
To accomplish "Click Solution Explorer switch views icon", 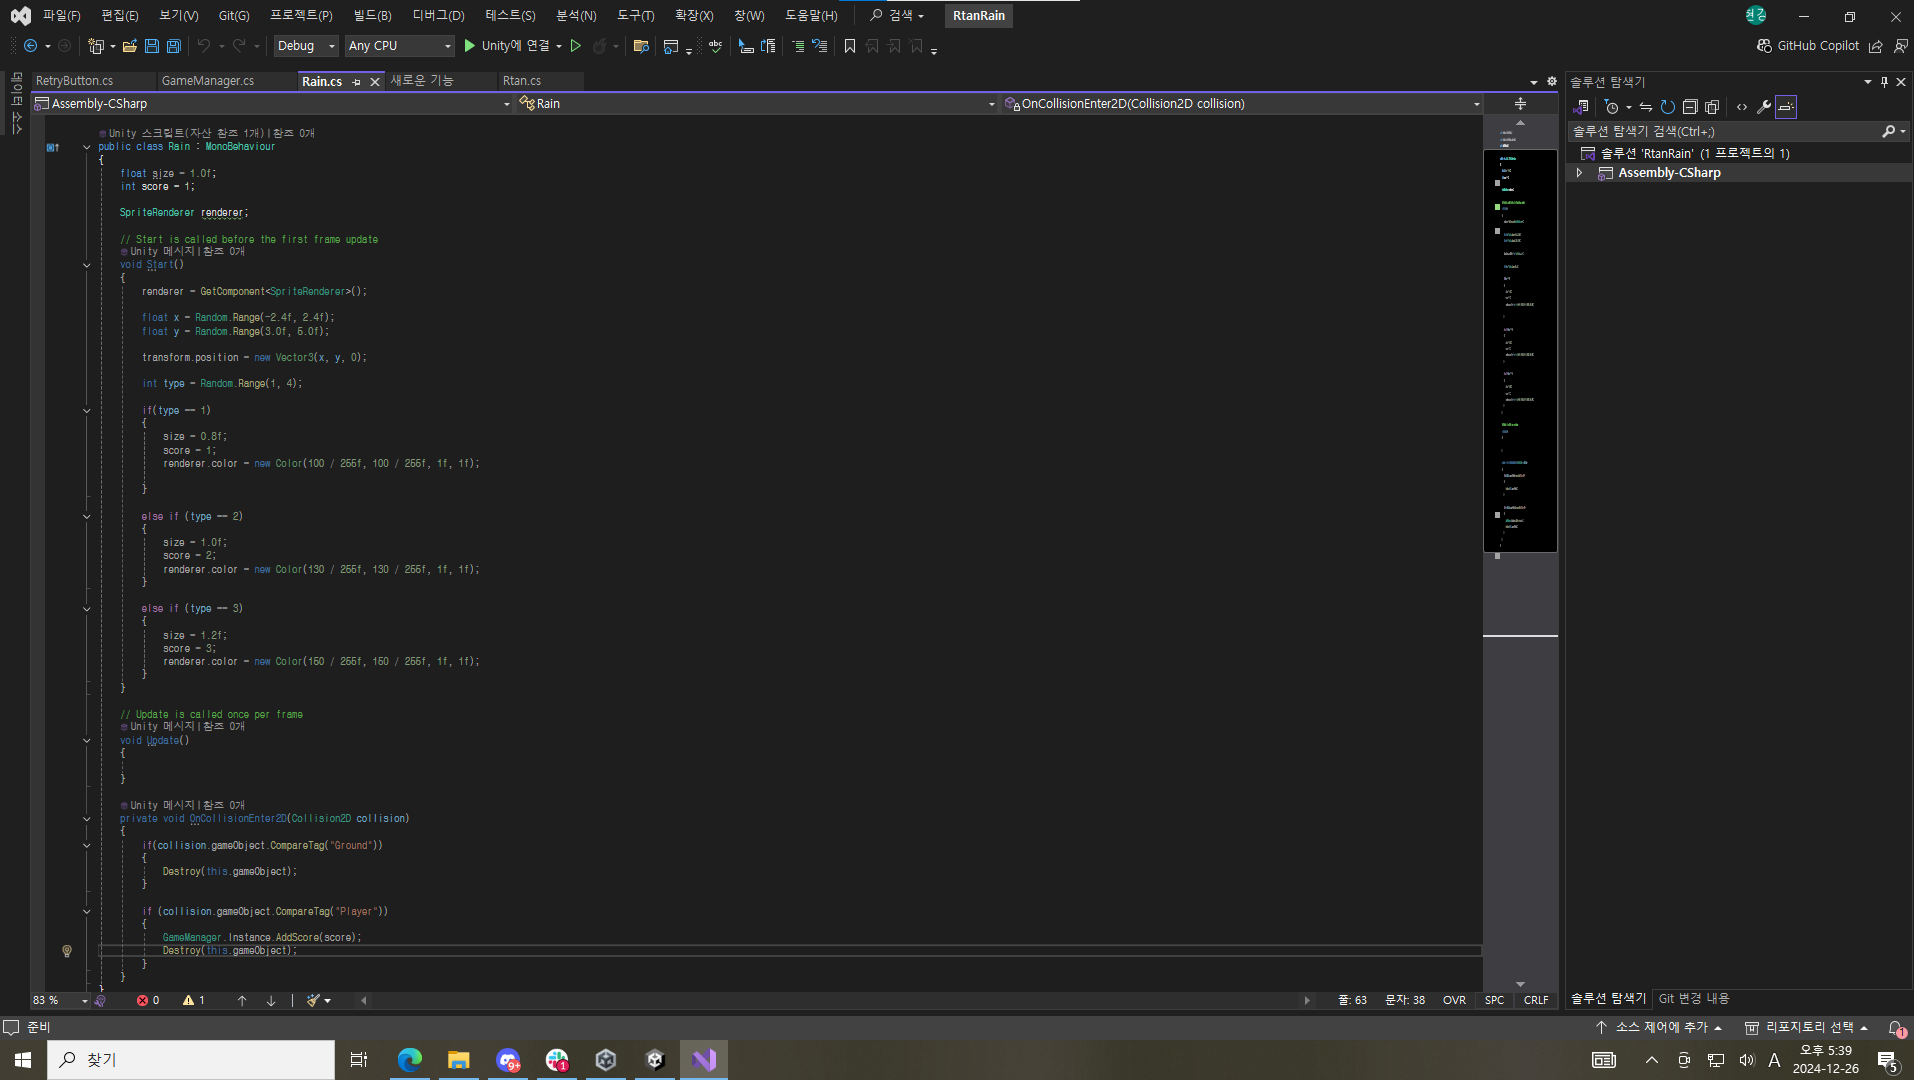I will (1581, 107).
